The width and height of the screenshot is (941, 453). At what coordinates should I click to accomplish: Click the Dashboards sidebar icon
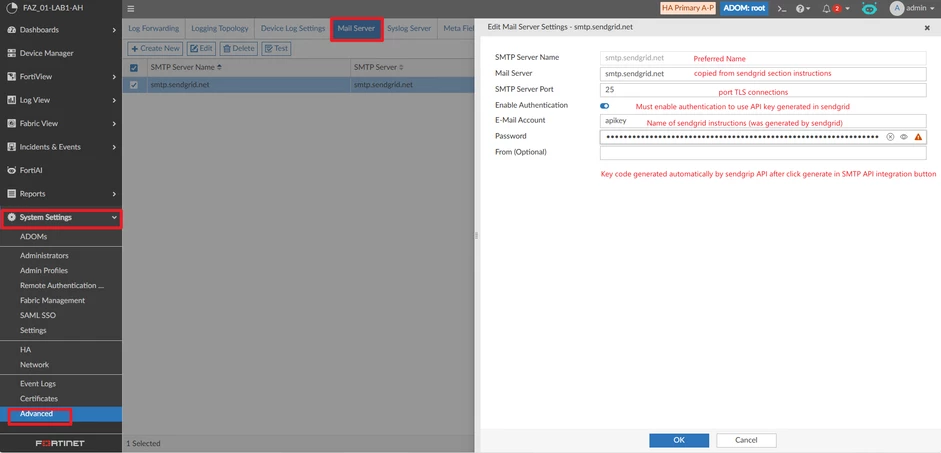[11, 30]
